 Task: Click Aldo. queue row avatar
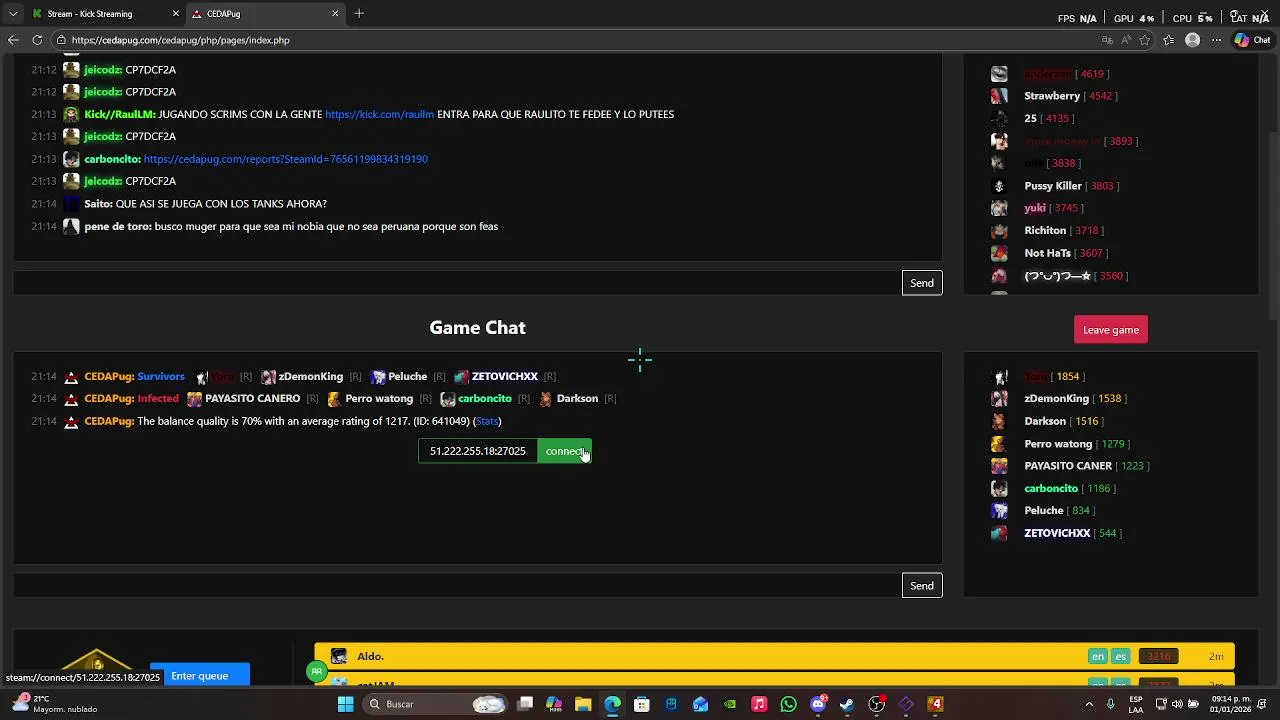339,657
